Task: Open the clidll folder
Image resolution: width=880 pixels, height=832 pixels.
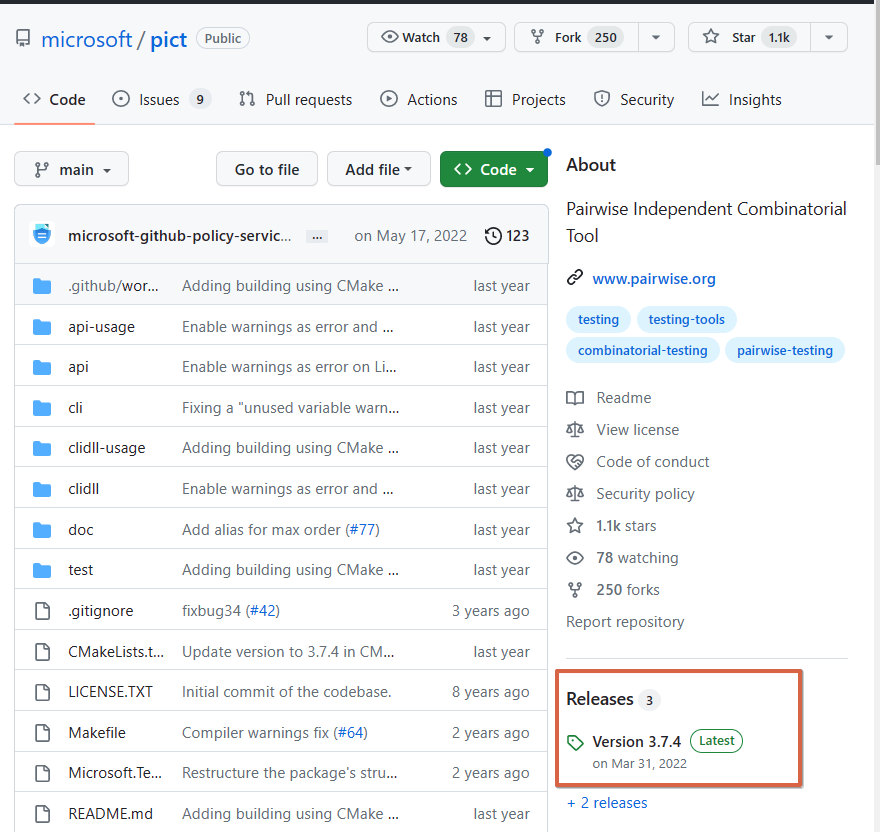Action: pos(84,489)
